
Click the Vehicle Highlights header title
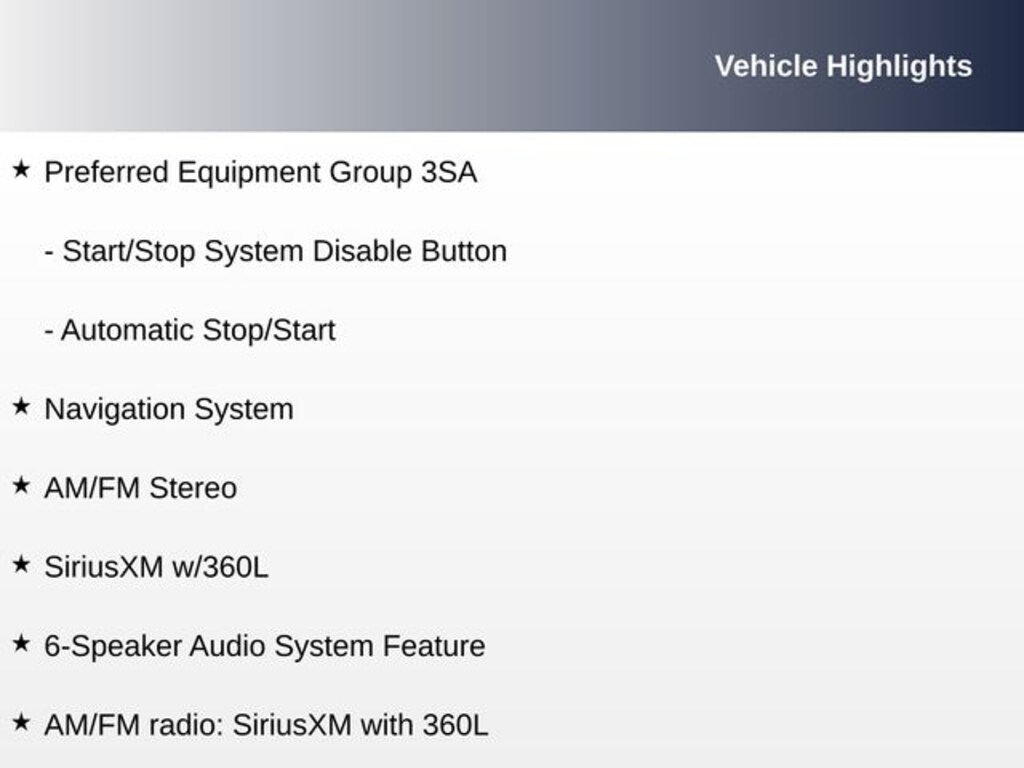click(x=843, y=66)
